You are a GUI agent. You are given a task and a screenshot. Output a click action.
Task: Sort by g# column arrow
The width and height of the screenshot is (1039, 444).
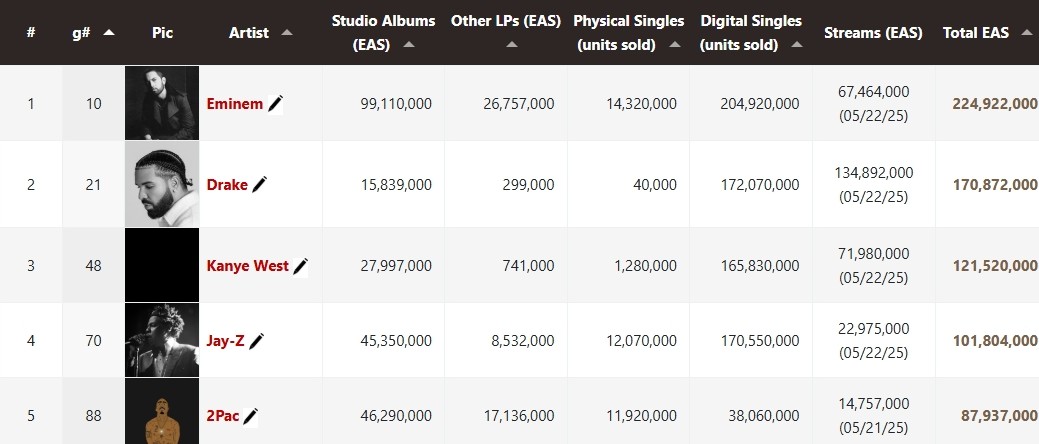[x=109, y=32]
